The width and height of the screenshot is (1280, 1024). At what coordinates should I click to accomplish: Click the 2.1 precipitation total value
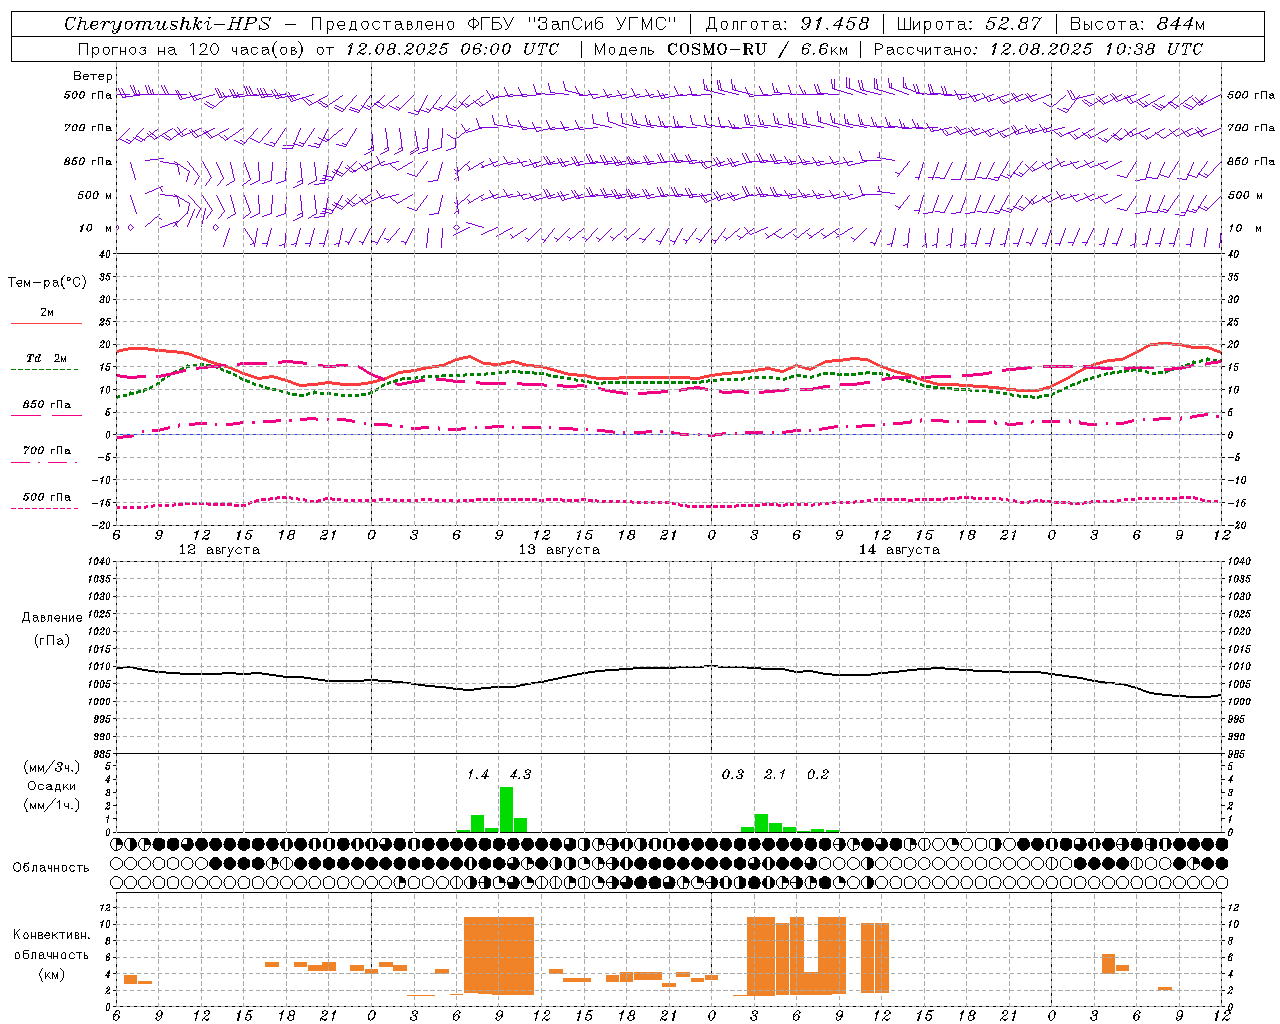775,774
